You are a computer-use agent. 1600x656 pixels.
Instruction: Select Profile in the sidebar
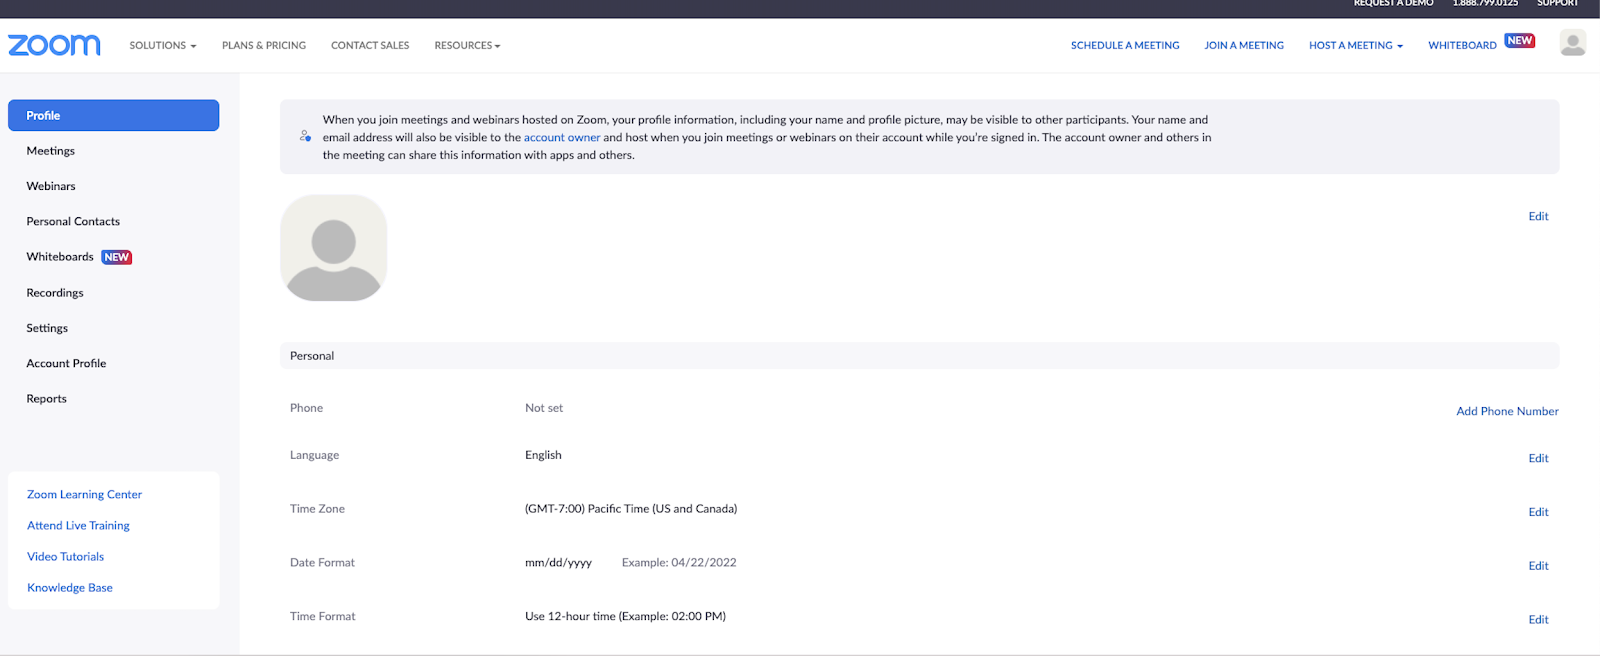tap(113, 115)
